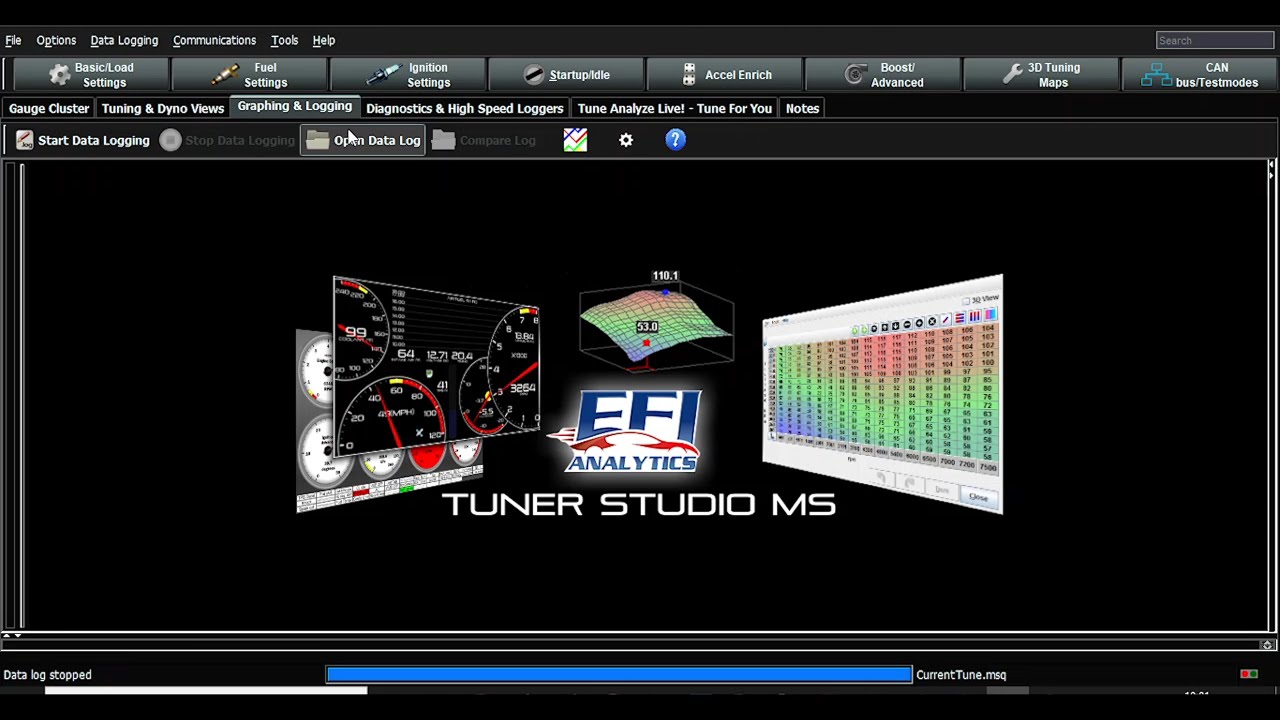
Task: Open the Basic/Load Settings toolbar button
Action: click(90, 75)
